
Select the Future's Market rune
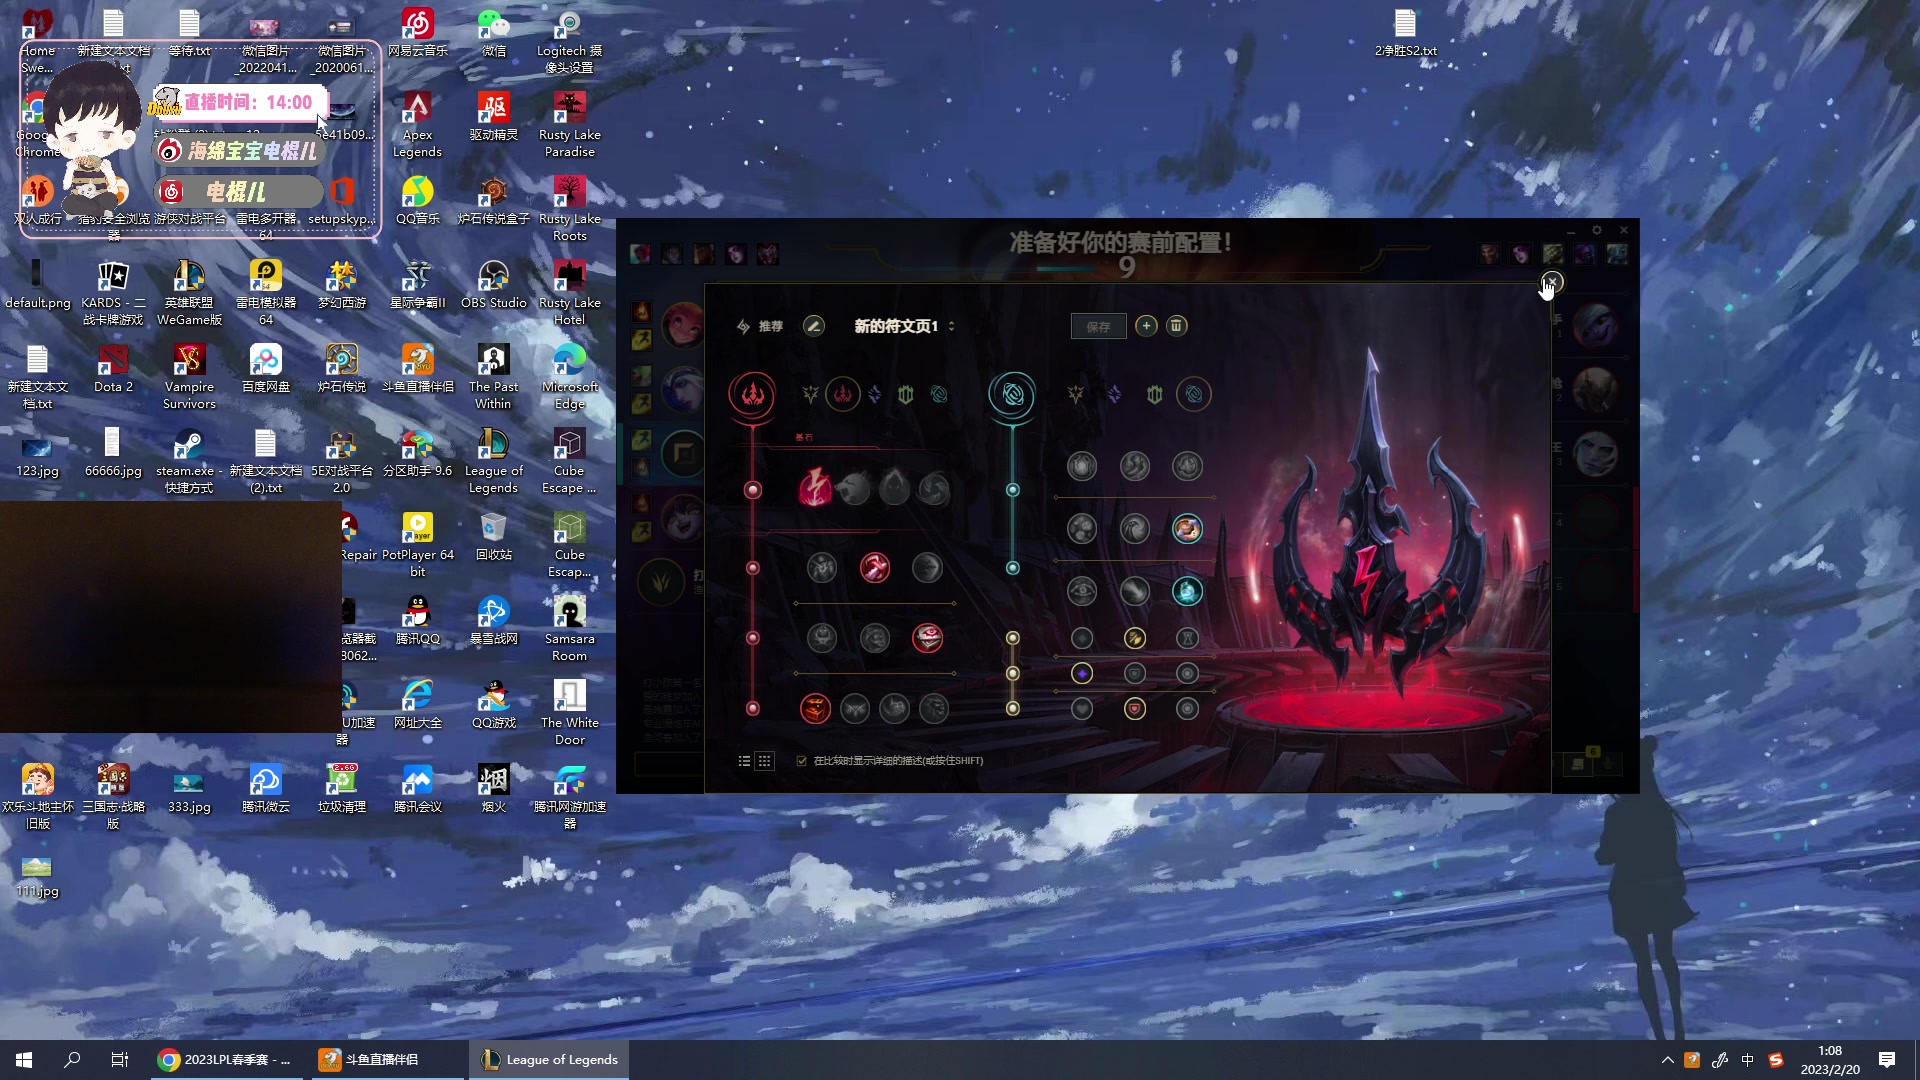coord(1082,528)
